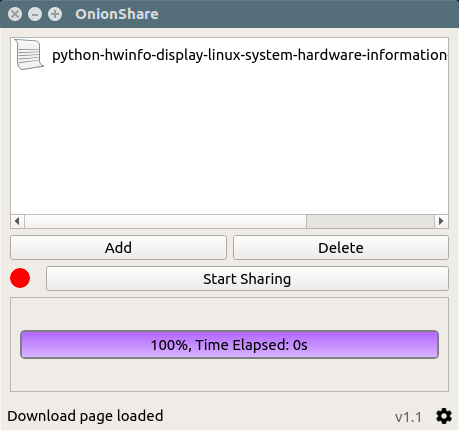Maximize the OnionShare window
This screenshot has width=459, height=431.
[x=55, y=14]
